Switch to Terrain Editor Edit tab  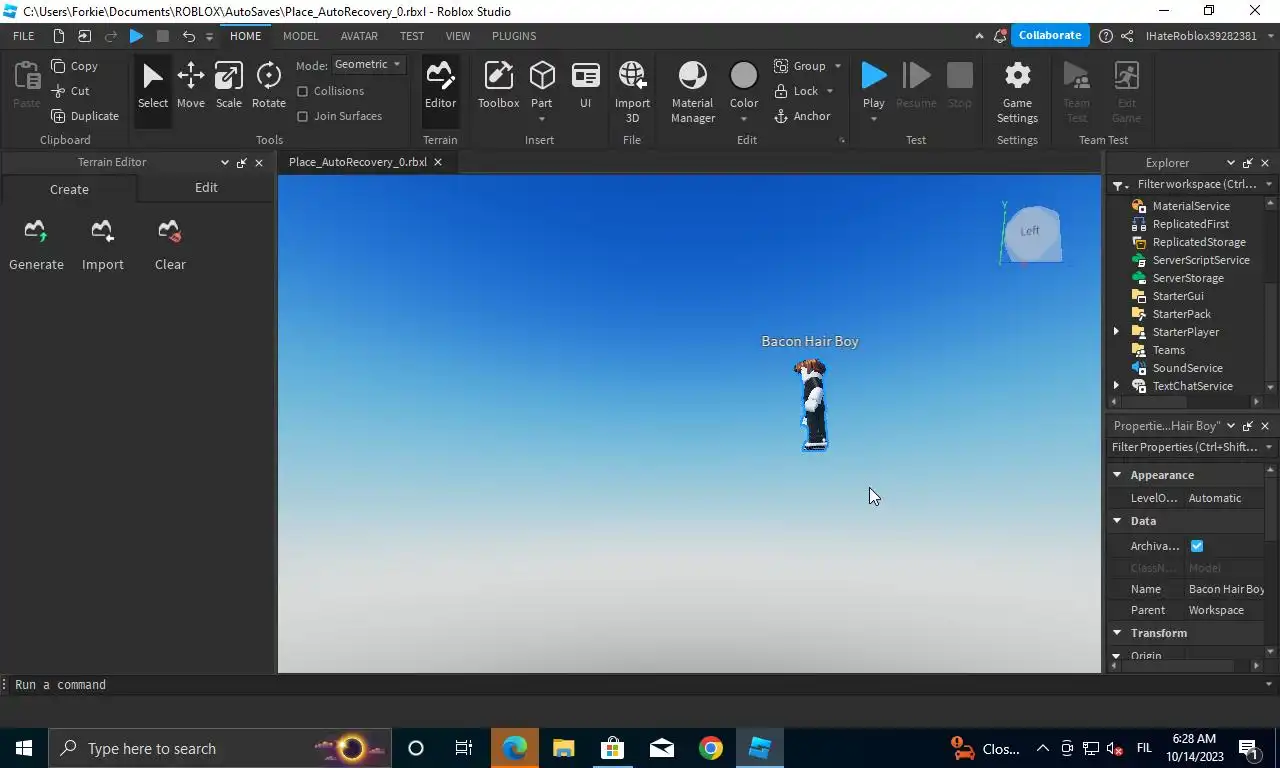(x=206, y=188)
